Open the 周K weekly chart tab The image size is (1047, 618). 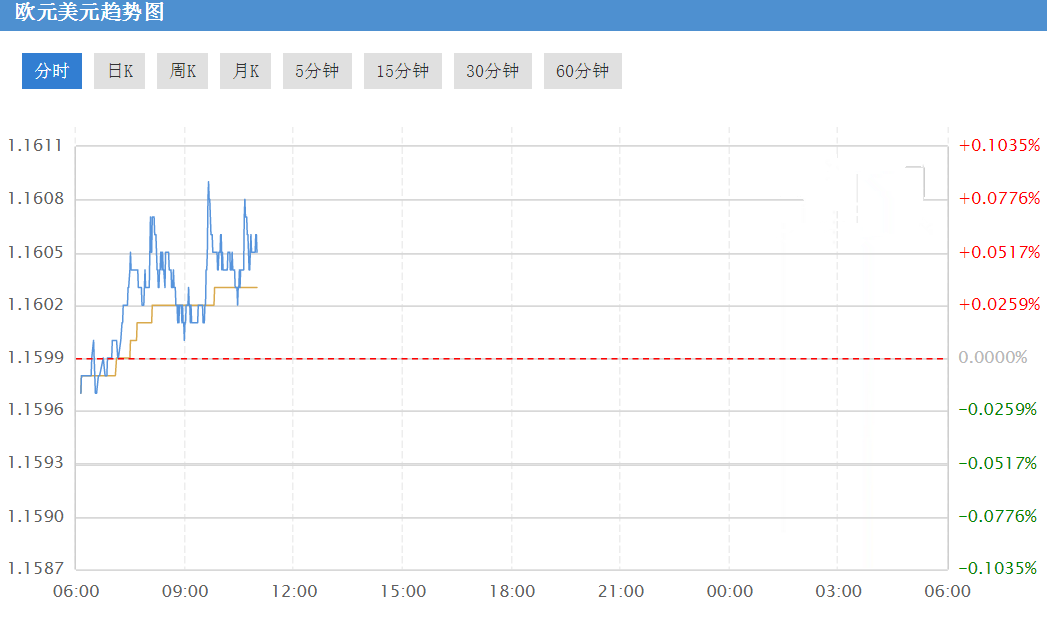(182, 71)
